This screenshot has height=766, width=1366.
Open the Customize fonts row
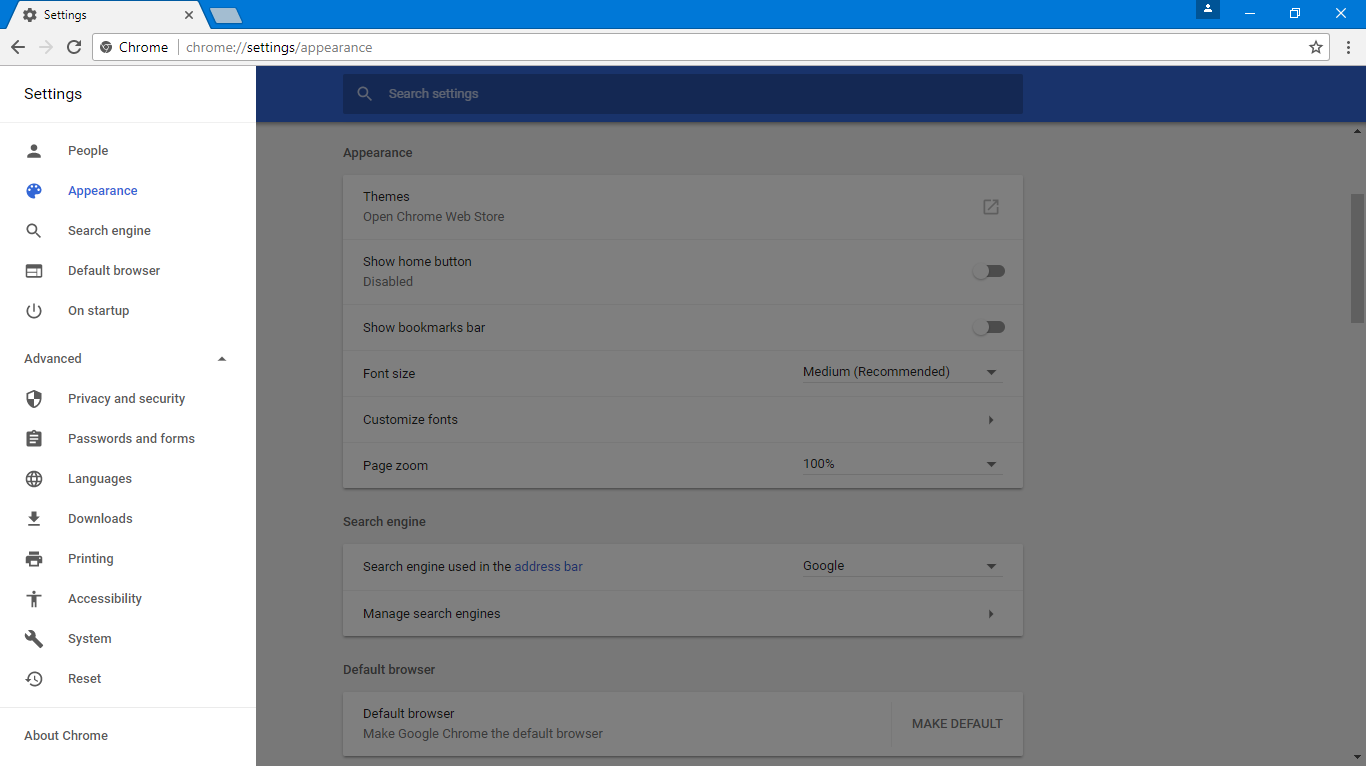pos(683,420)
